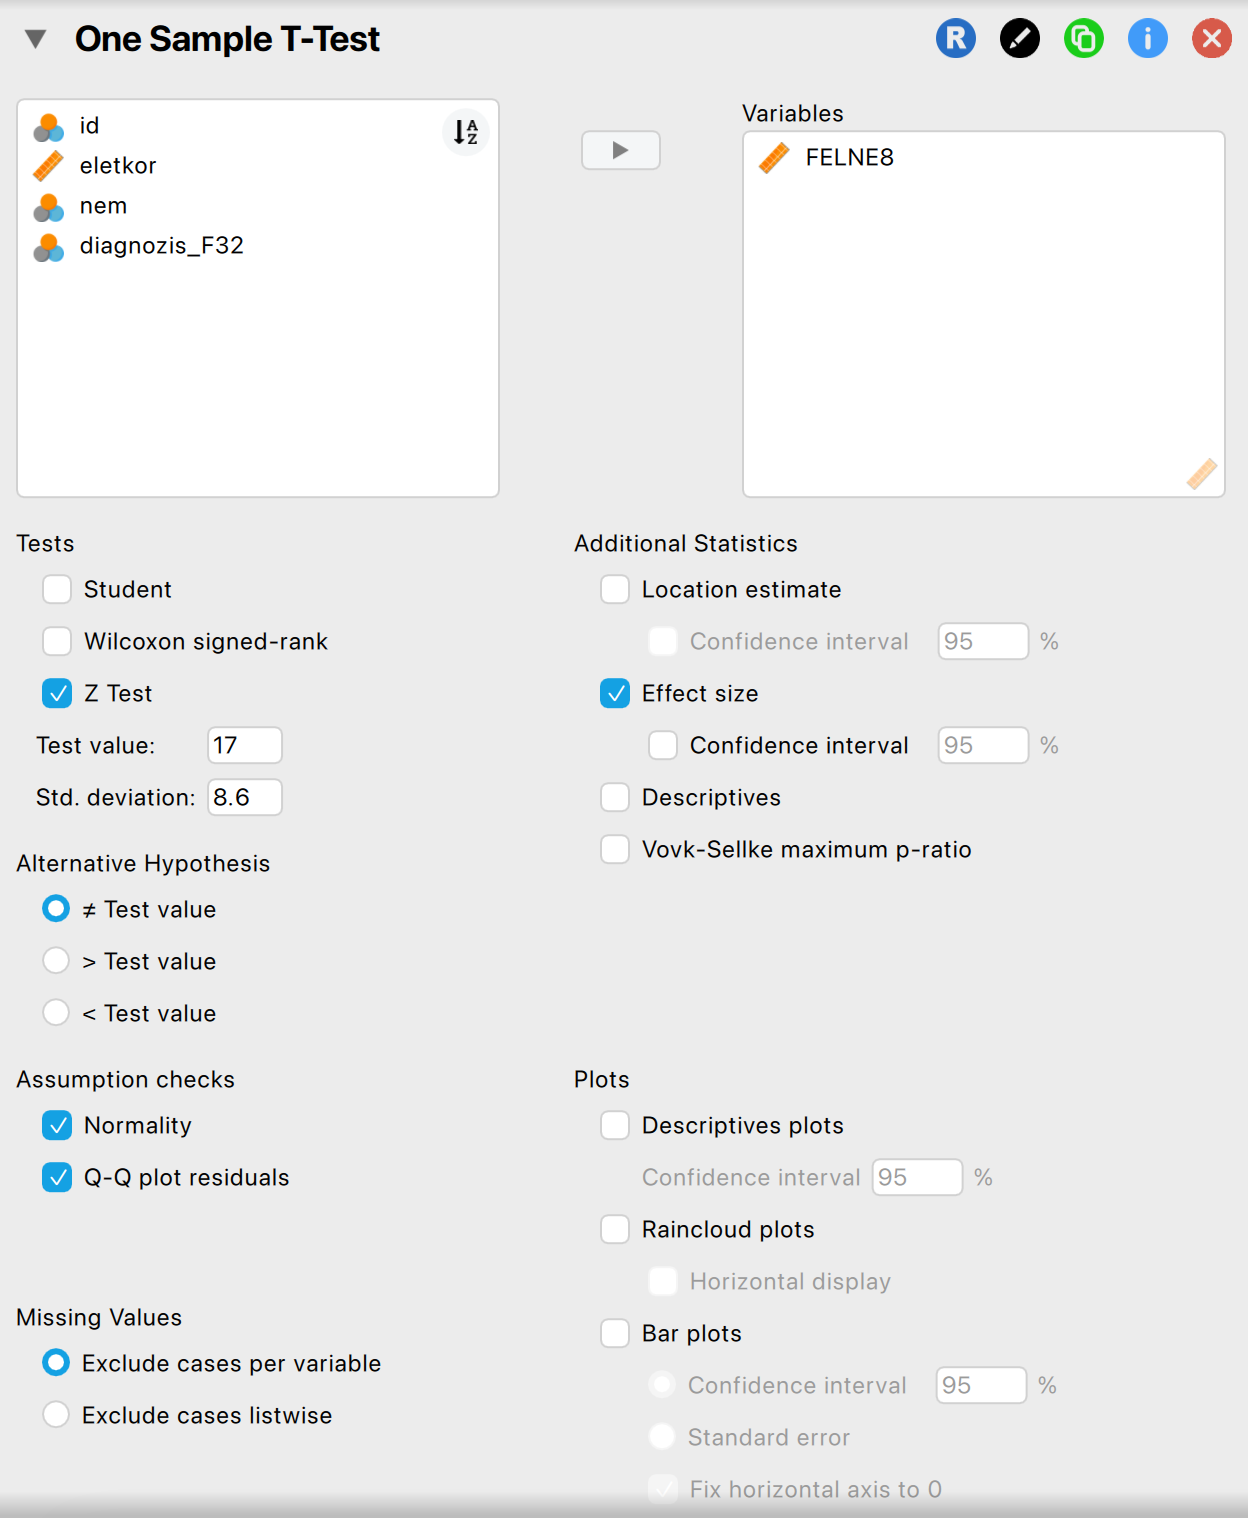Screen dimensions: 1248x1518
Task: Click the Std. deviation input field
Action: (x=244, y=797)
